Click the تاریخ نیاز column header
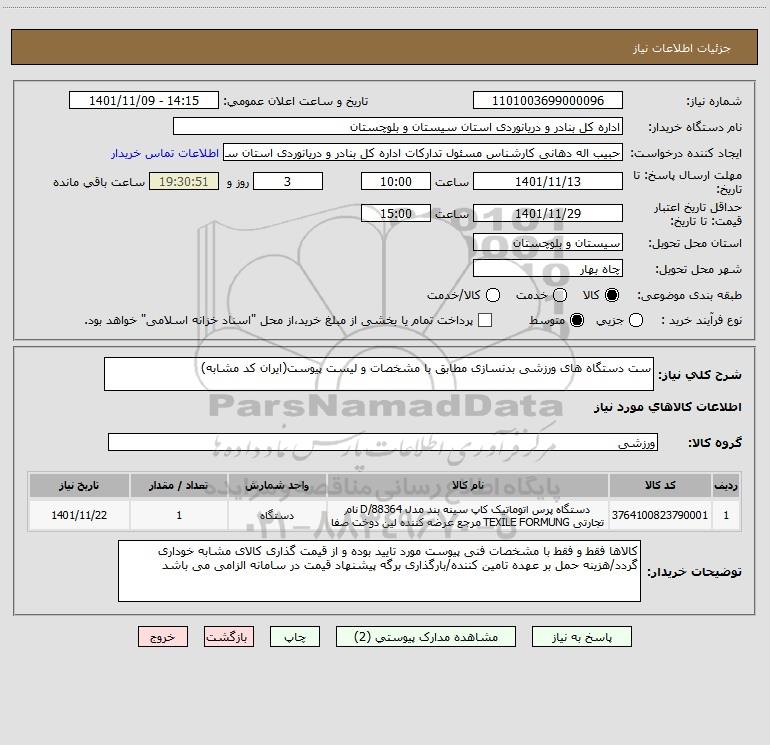Viewport: 770px width, 745px height. (79, 485)
